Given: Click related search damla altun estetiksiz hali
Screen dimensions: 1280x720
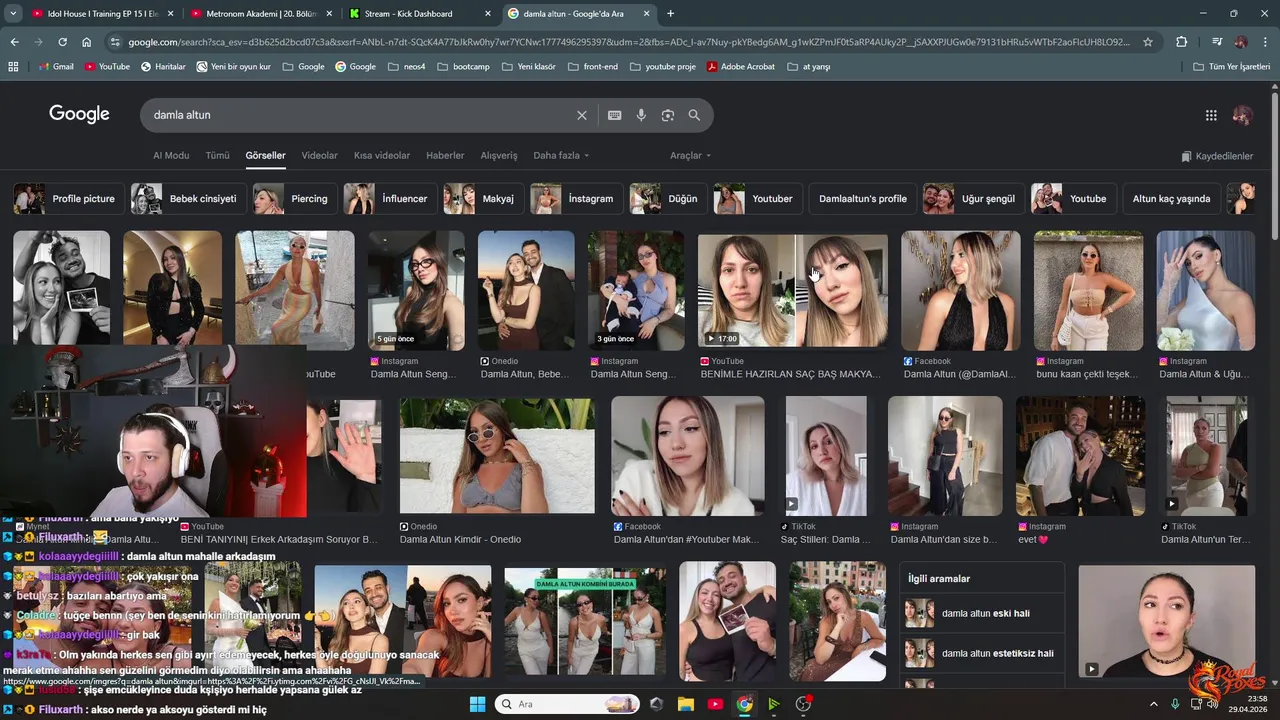Looking at the screenshot, I should click(x=981, y=653).
